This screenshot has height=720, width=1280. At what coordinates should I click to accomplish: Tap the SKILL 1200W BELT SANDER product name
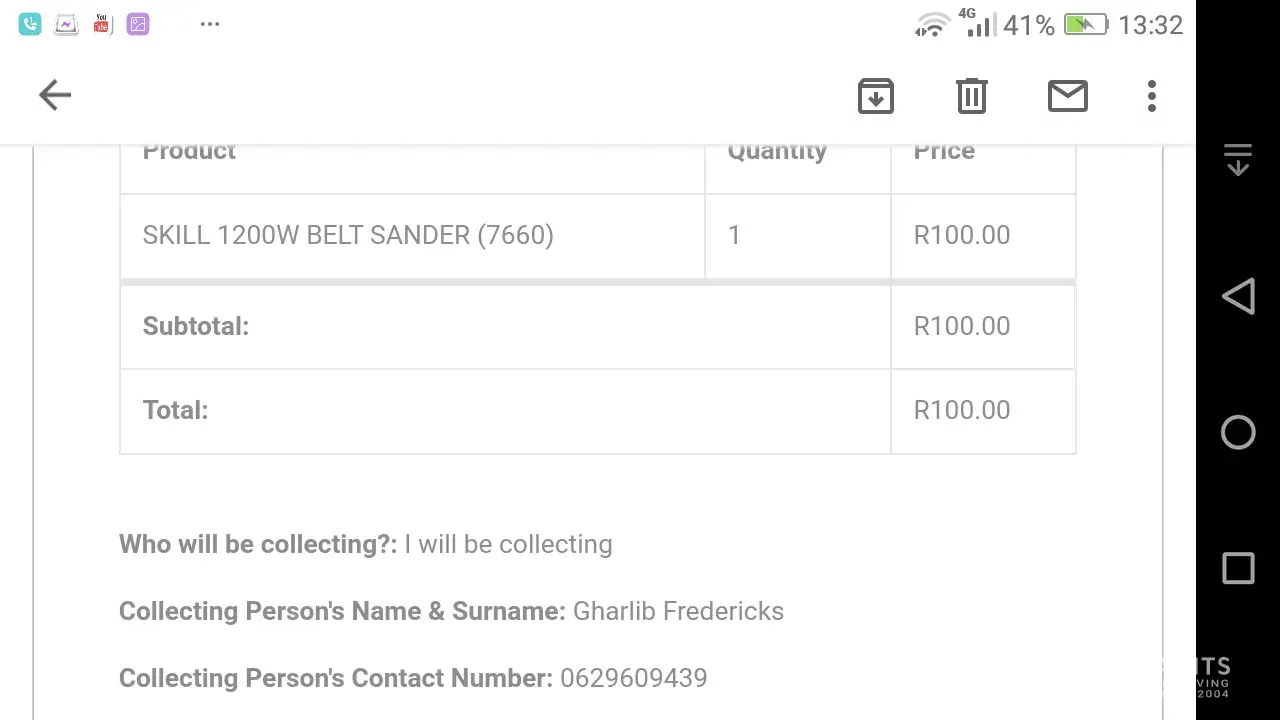tap(348, 235)
